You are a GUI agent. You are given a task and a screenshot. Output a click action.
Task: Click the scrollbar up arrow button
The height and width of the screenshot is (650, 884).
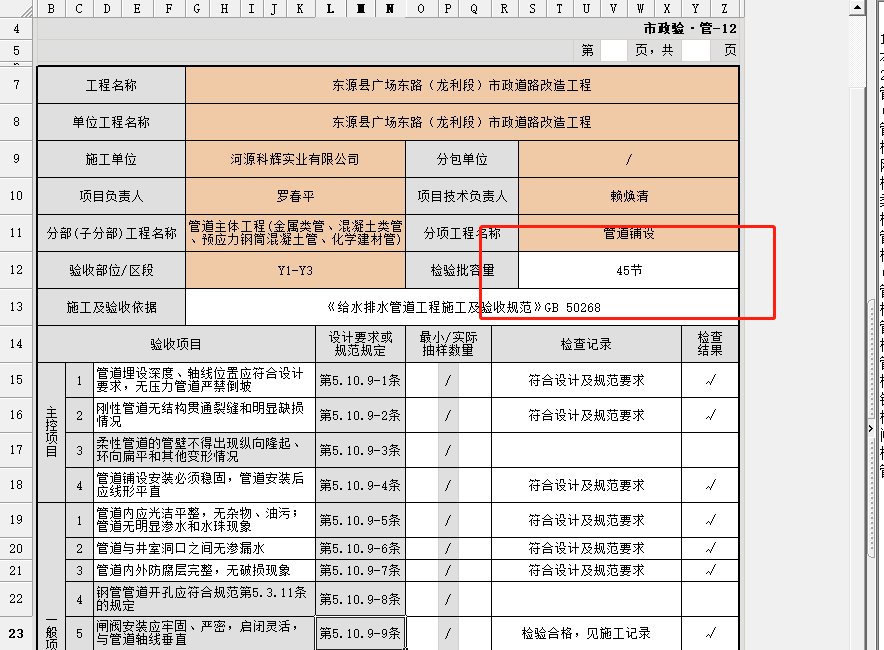pyautogui.click(x=857, y=8)
